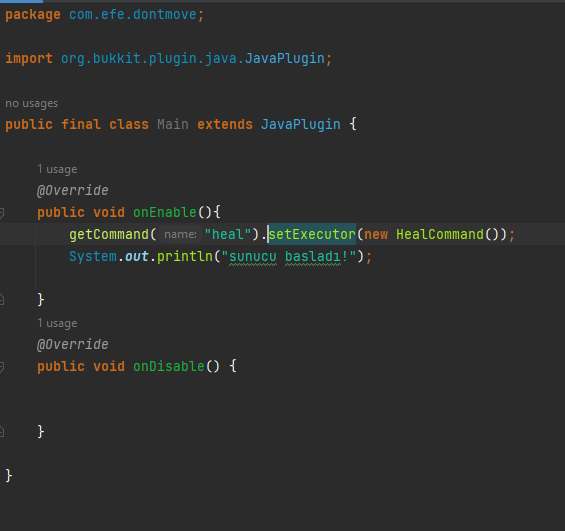Click the @Override annotation above onDisable

pyautogui.click(x=72, y=345)
